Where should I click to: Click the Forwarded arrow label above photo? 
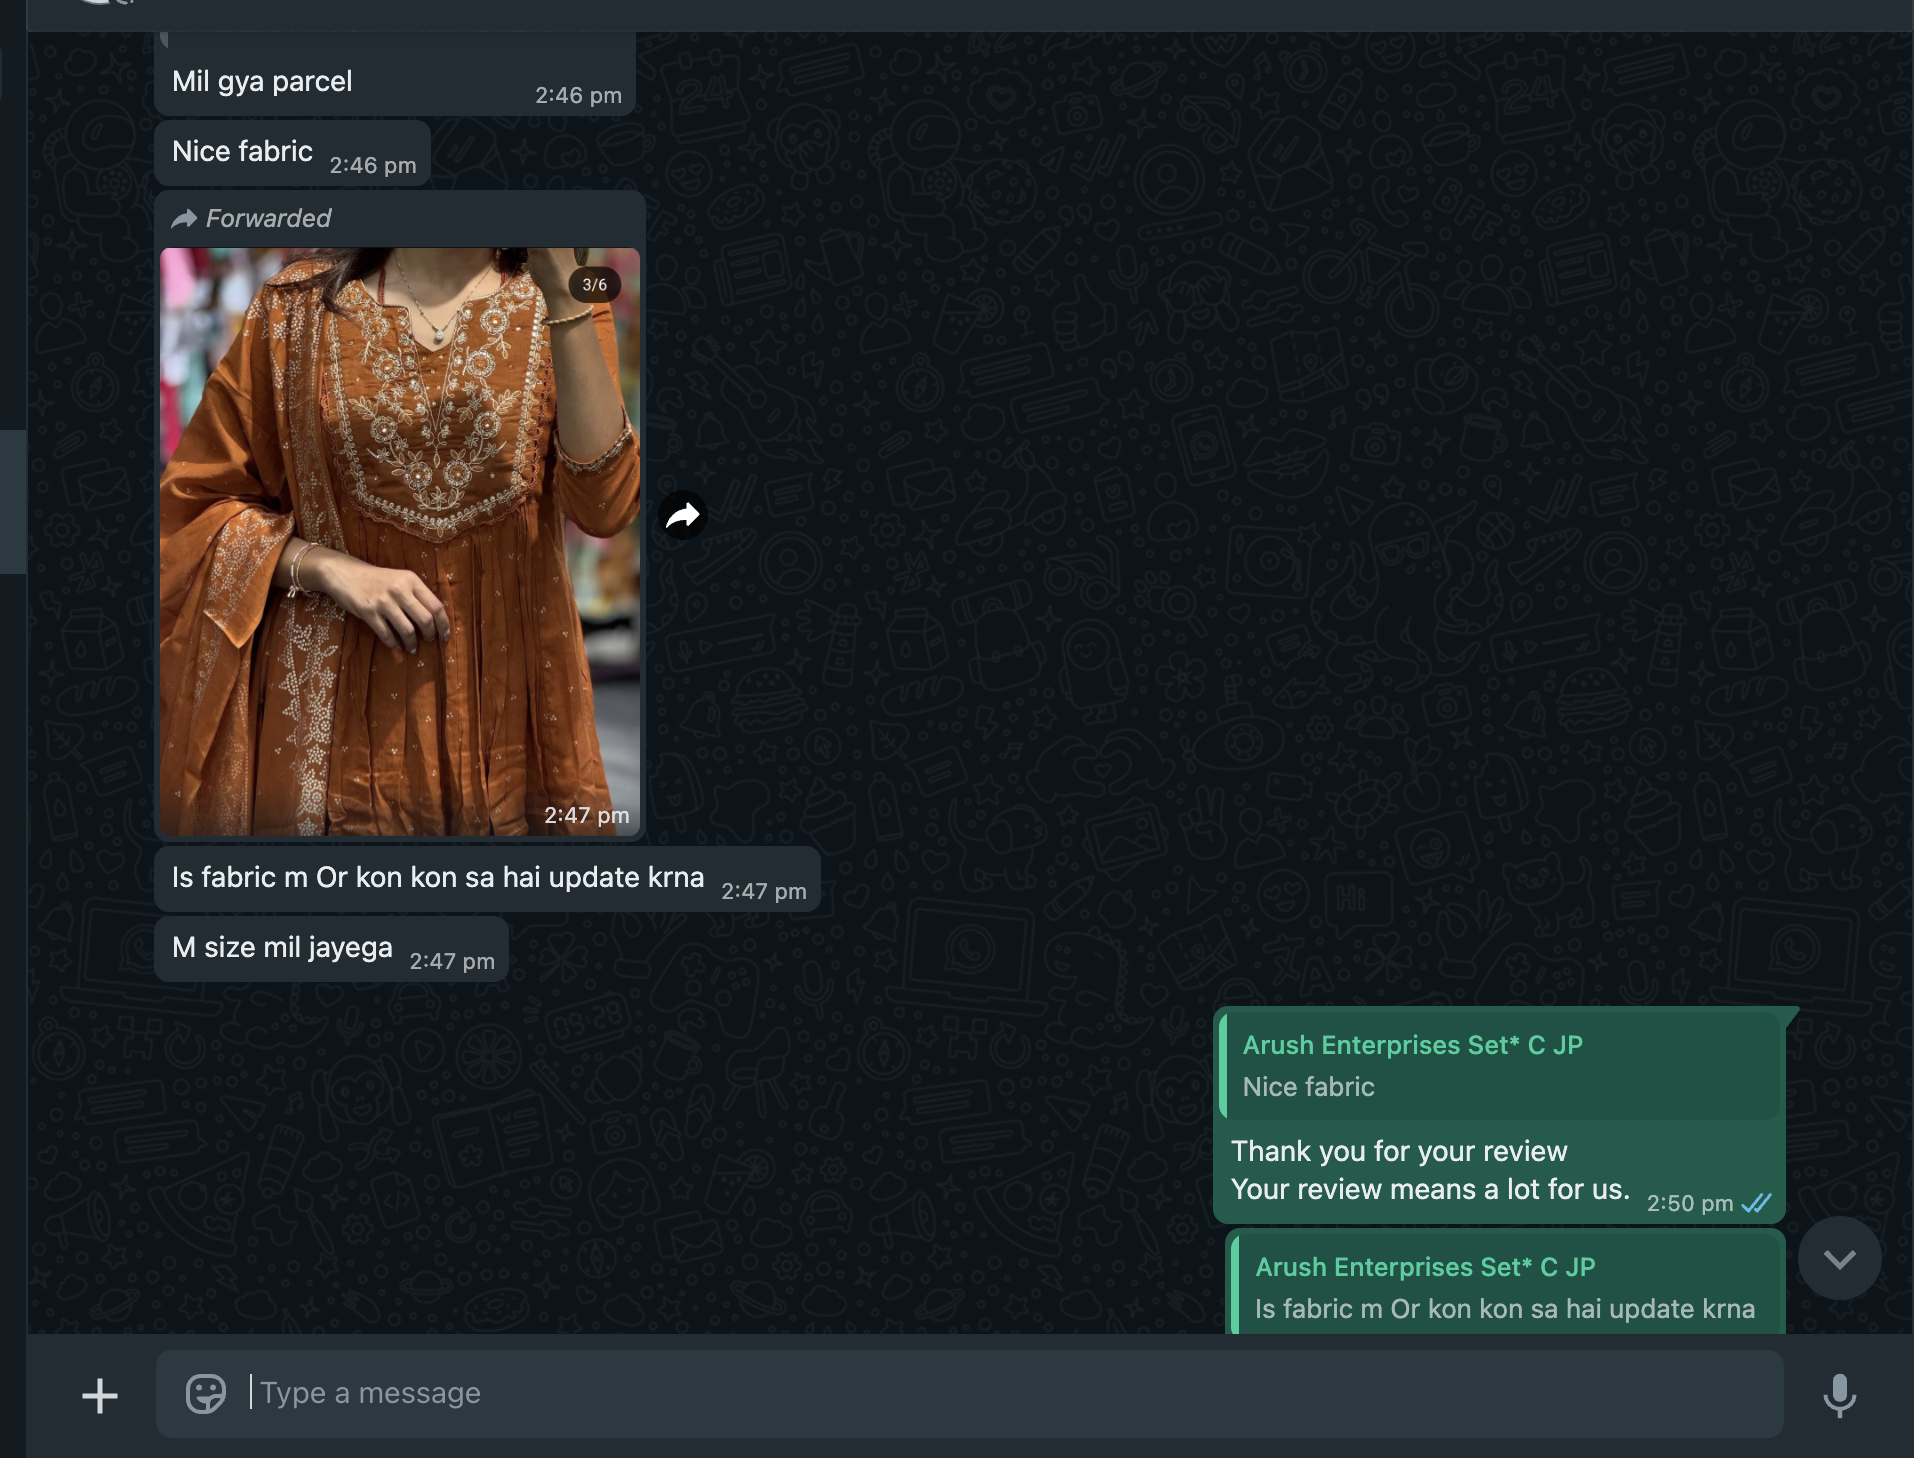coord(251,218)
